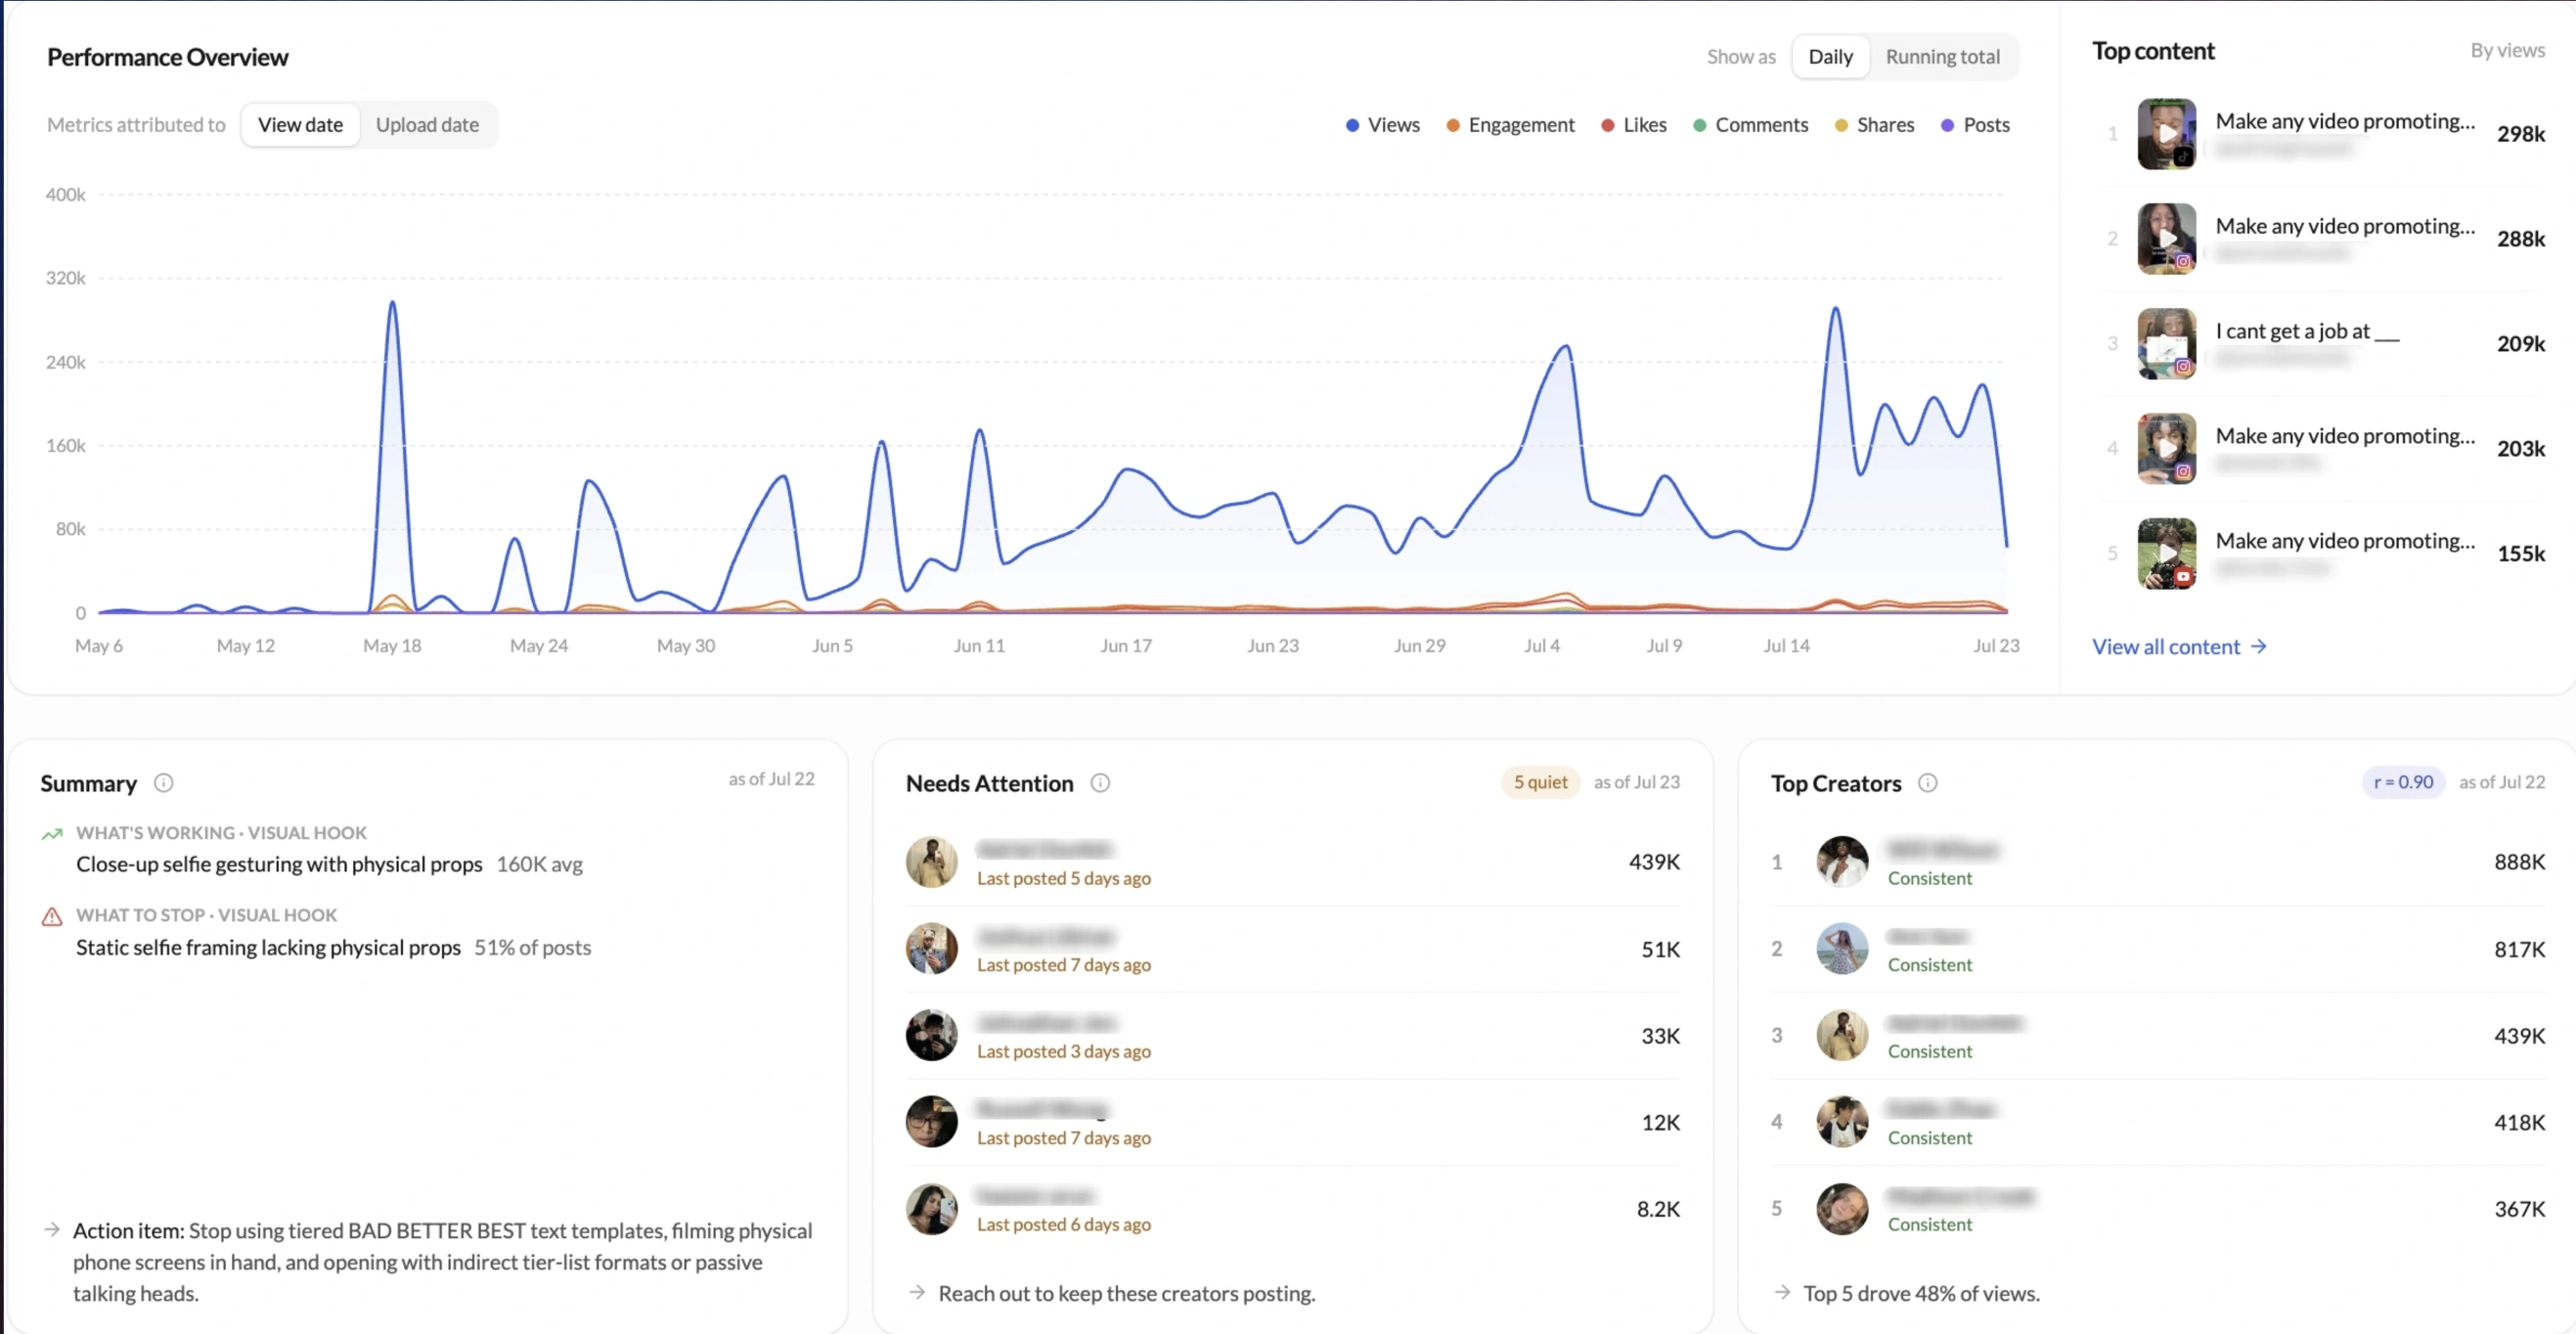Open rank 5 top creator avatar, 367K

point(1842,1209)
